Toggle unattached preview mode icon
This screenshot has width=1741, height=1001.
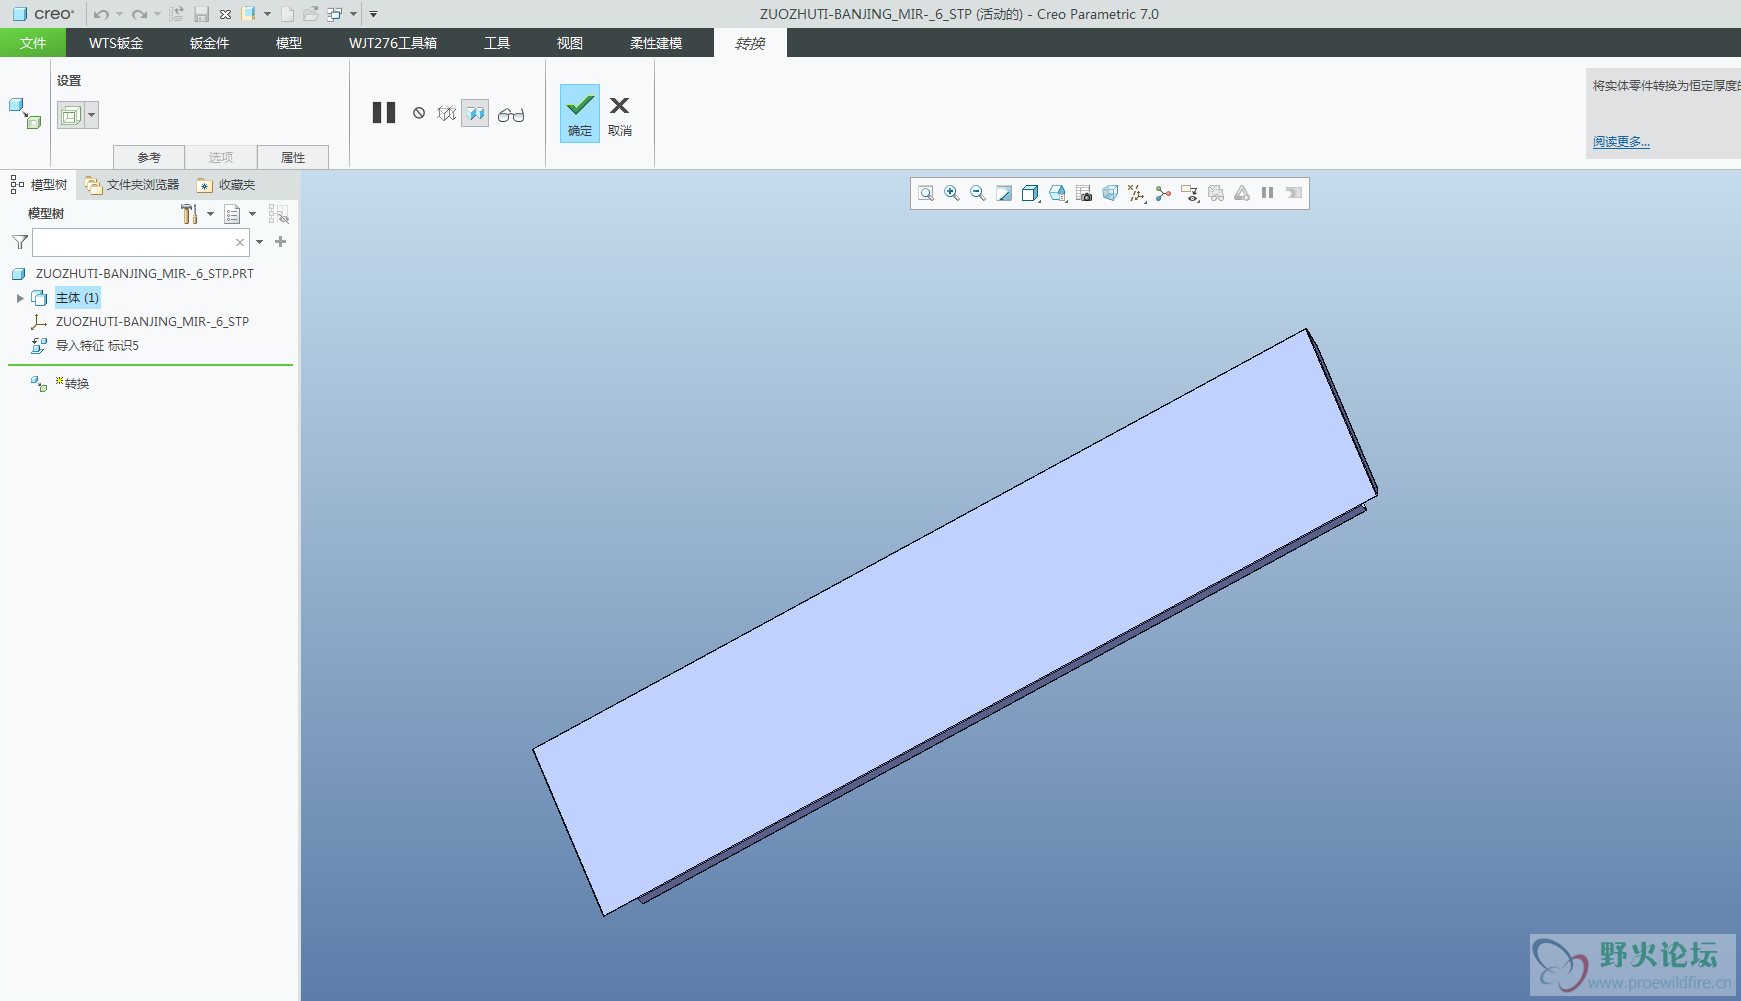point(447,113)
